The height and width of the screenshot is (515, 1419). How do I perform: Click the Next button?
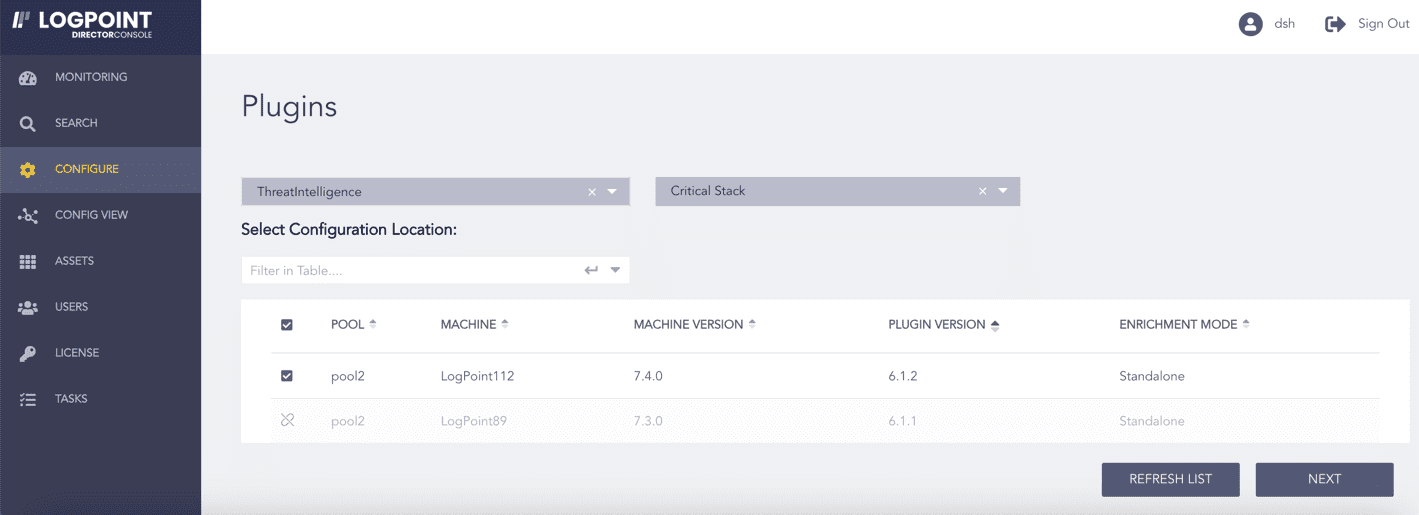coord(1324,479)
